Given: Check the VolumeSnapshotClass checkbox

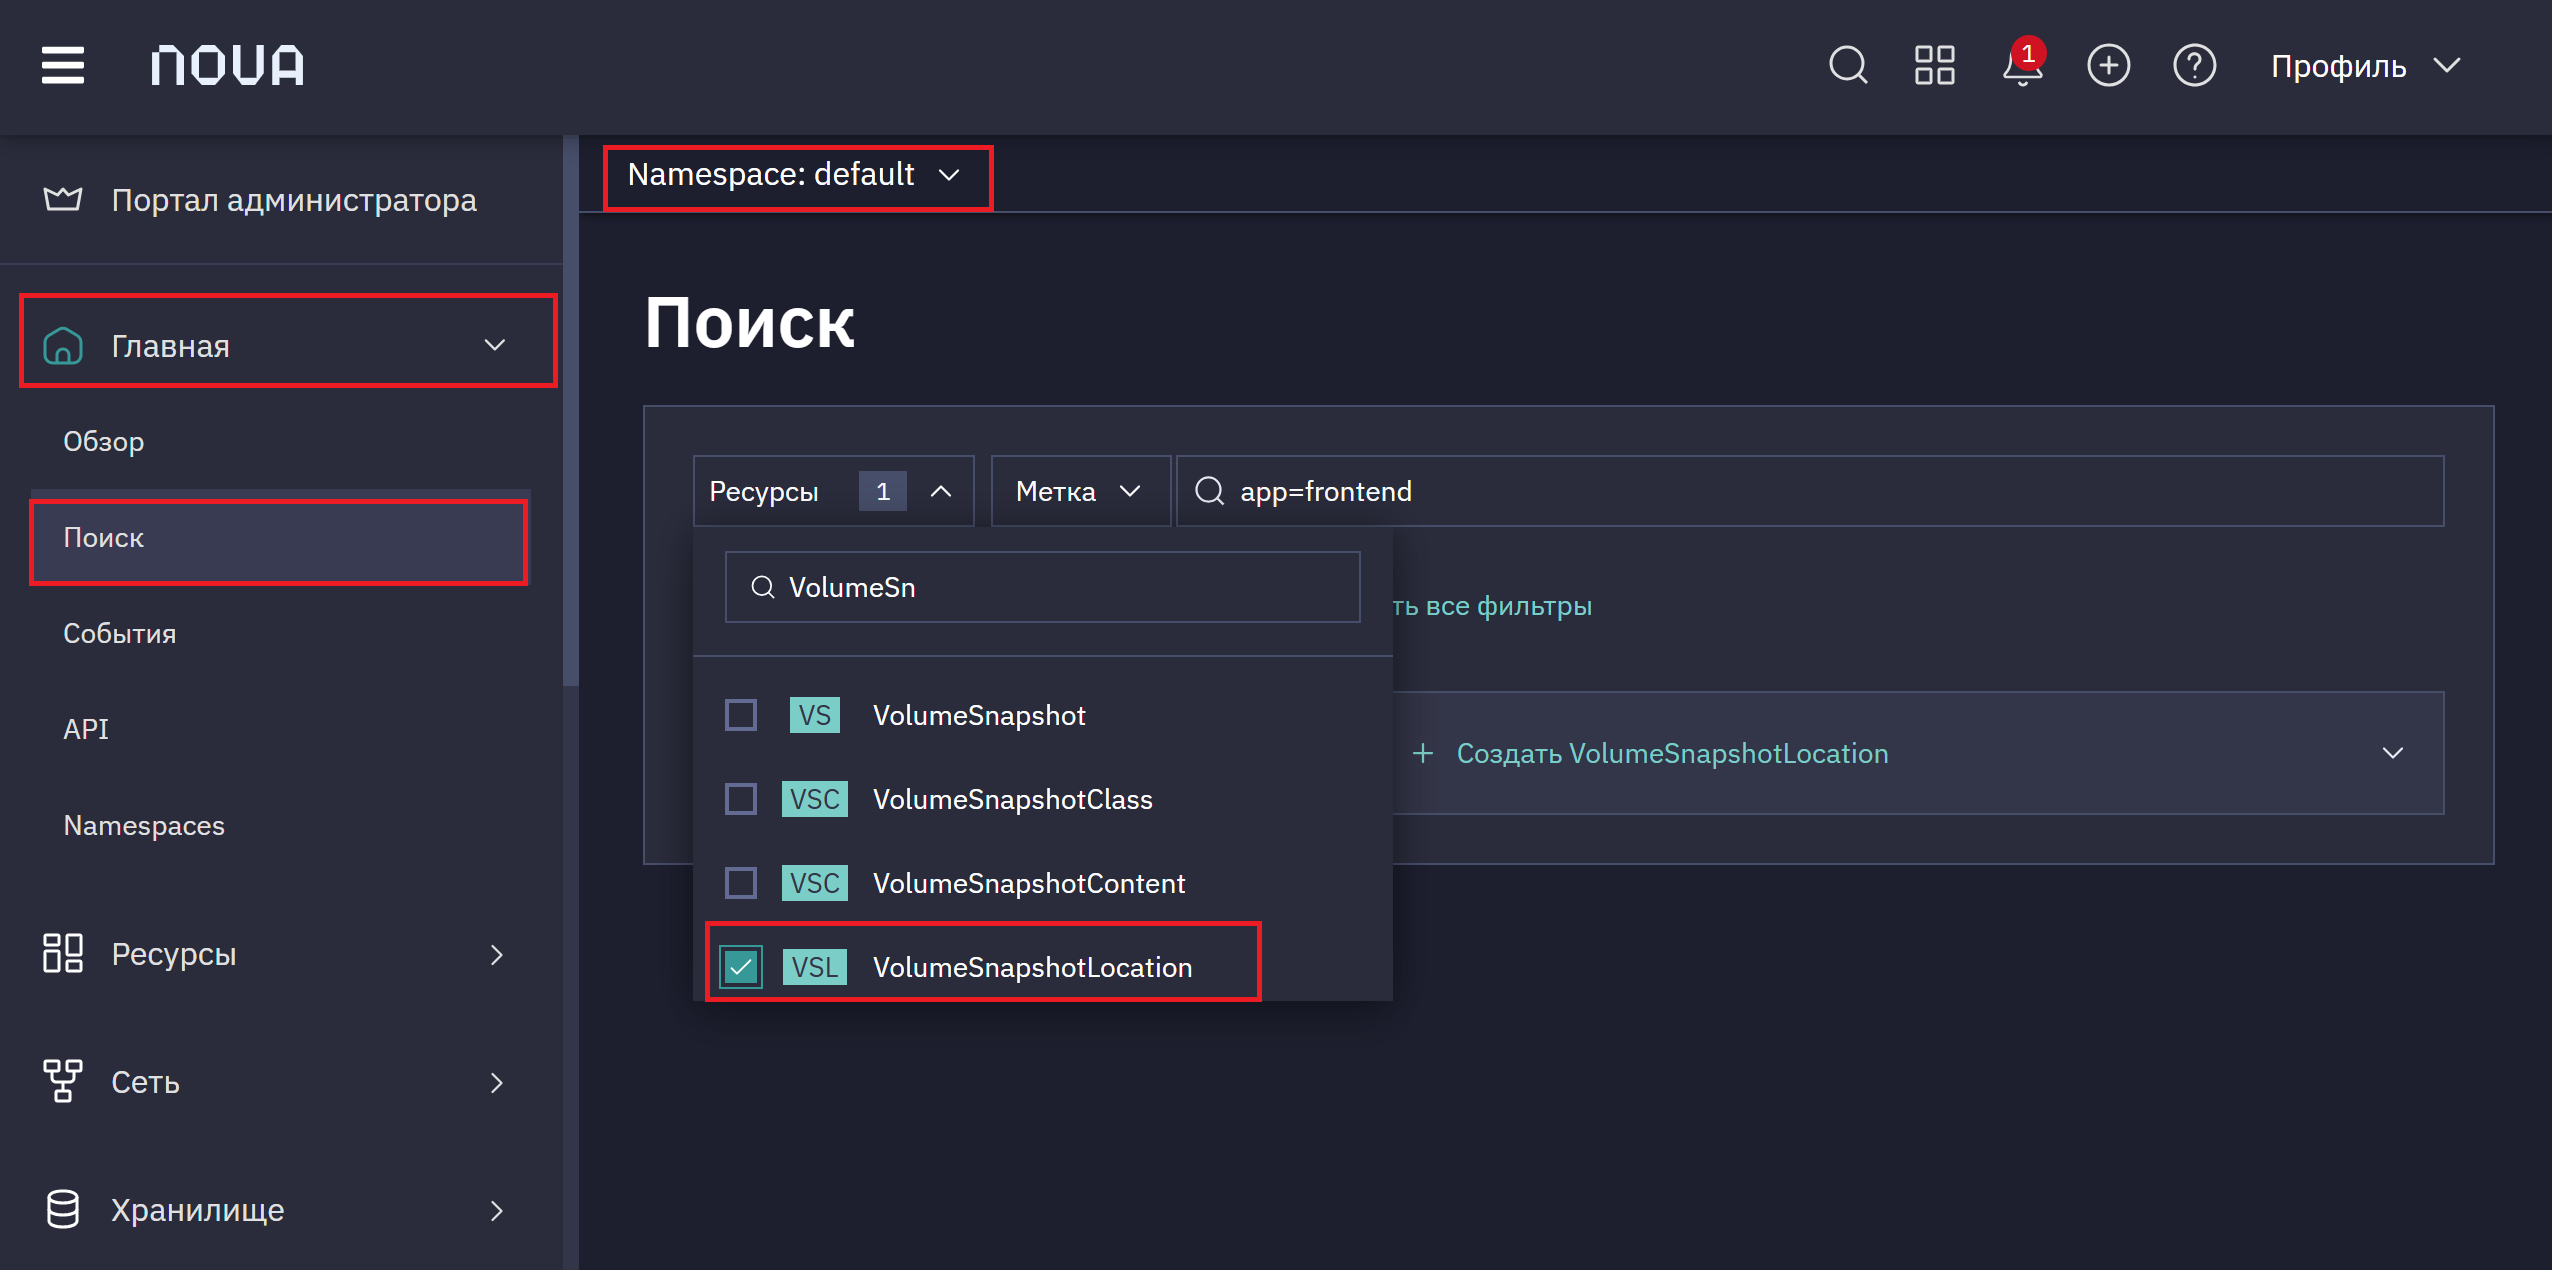Looking at the screenshot, I should [741, 799].
